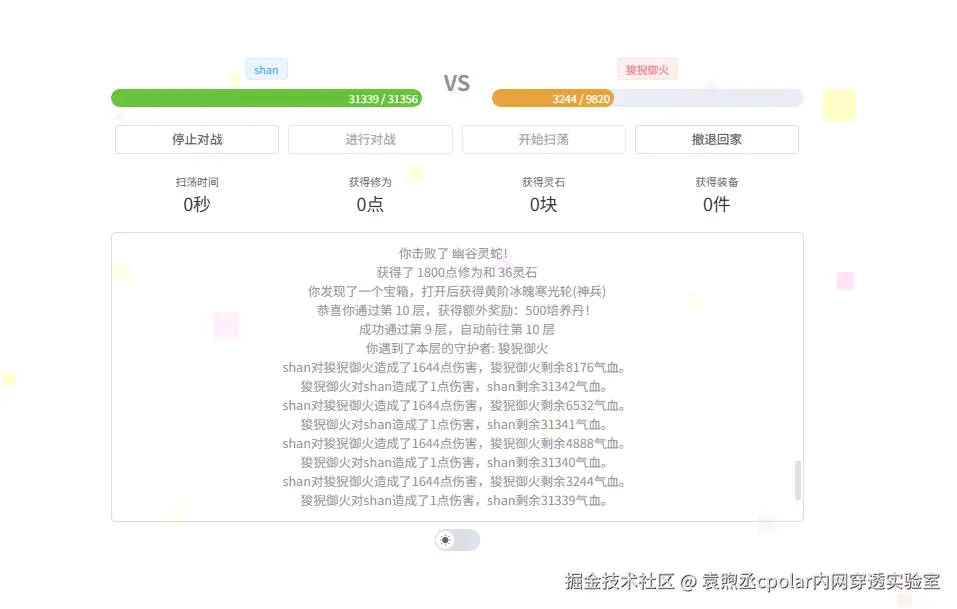Click log line 获得了 1800点修为和 36灵石
The width and height of the screenshot is (957, 609).
tap(457, 272)
